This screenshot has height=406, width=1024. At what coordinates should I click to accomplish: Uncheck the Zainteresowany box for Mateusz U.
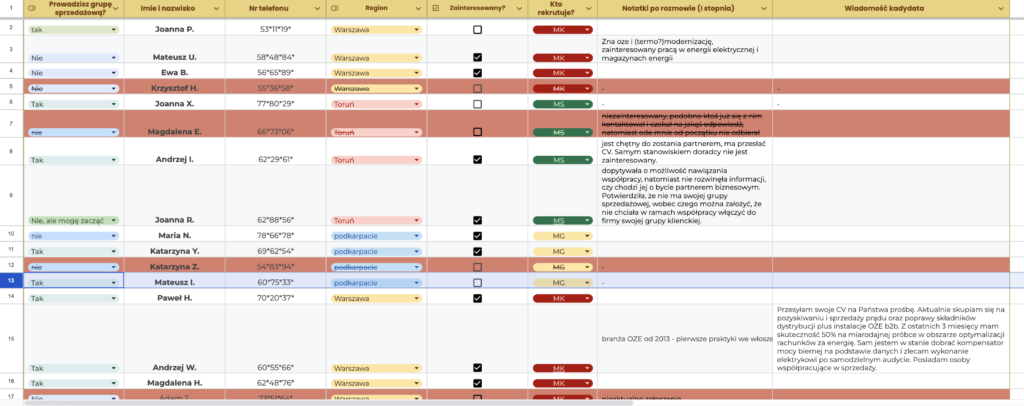click(477, 58)
